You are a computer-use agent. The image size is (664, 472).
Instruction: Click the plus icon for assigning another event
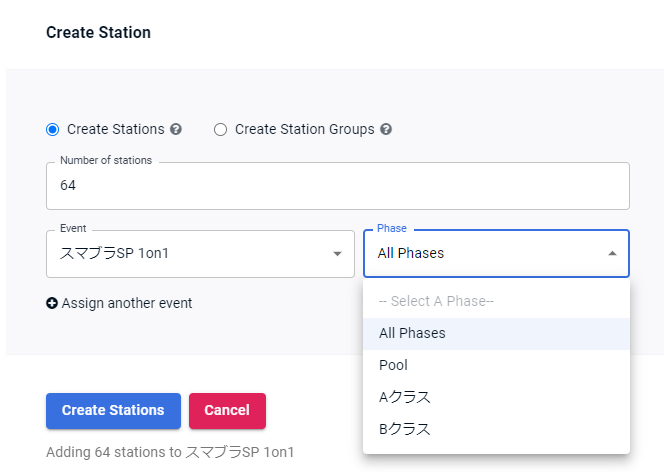click(52, 303)
